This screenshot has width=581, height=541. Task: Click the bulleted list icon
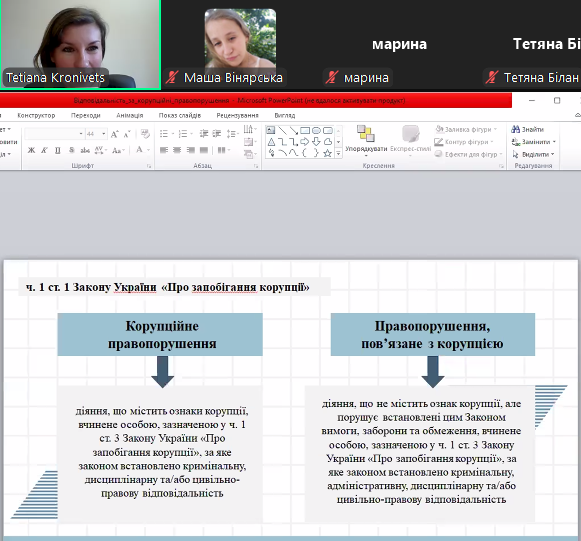[164, 134]
